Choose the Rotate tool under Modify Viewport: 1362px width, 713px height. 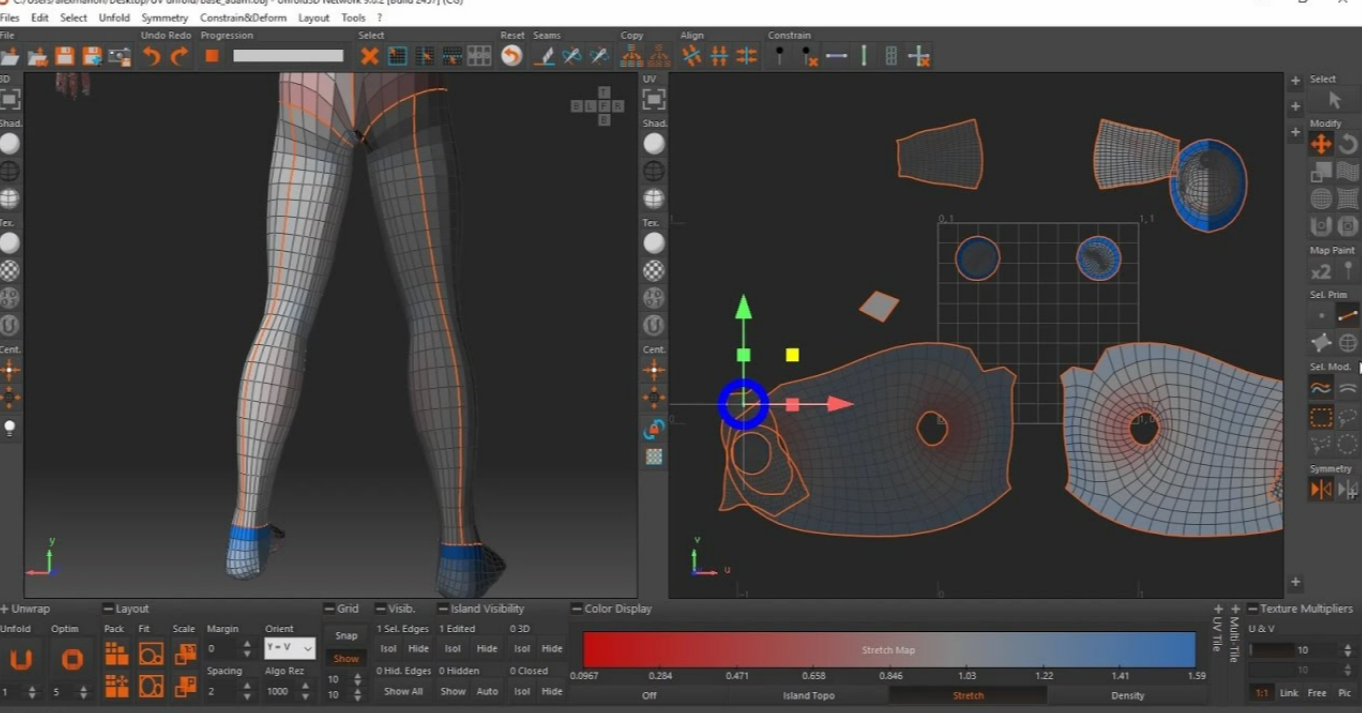[1348, 144]
